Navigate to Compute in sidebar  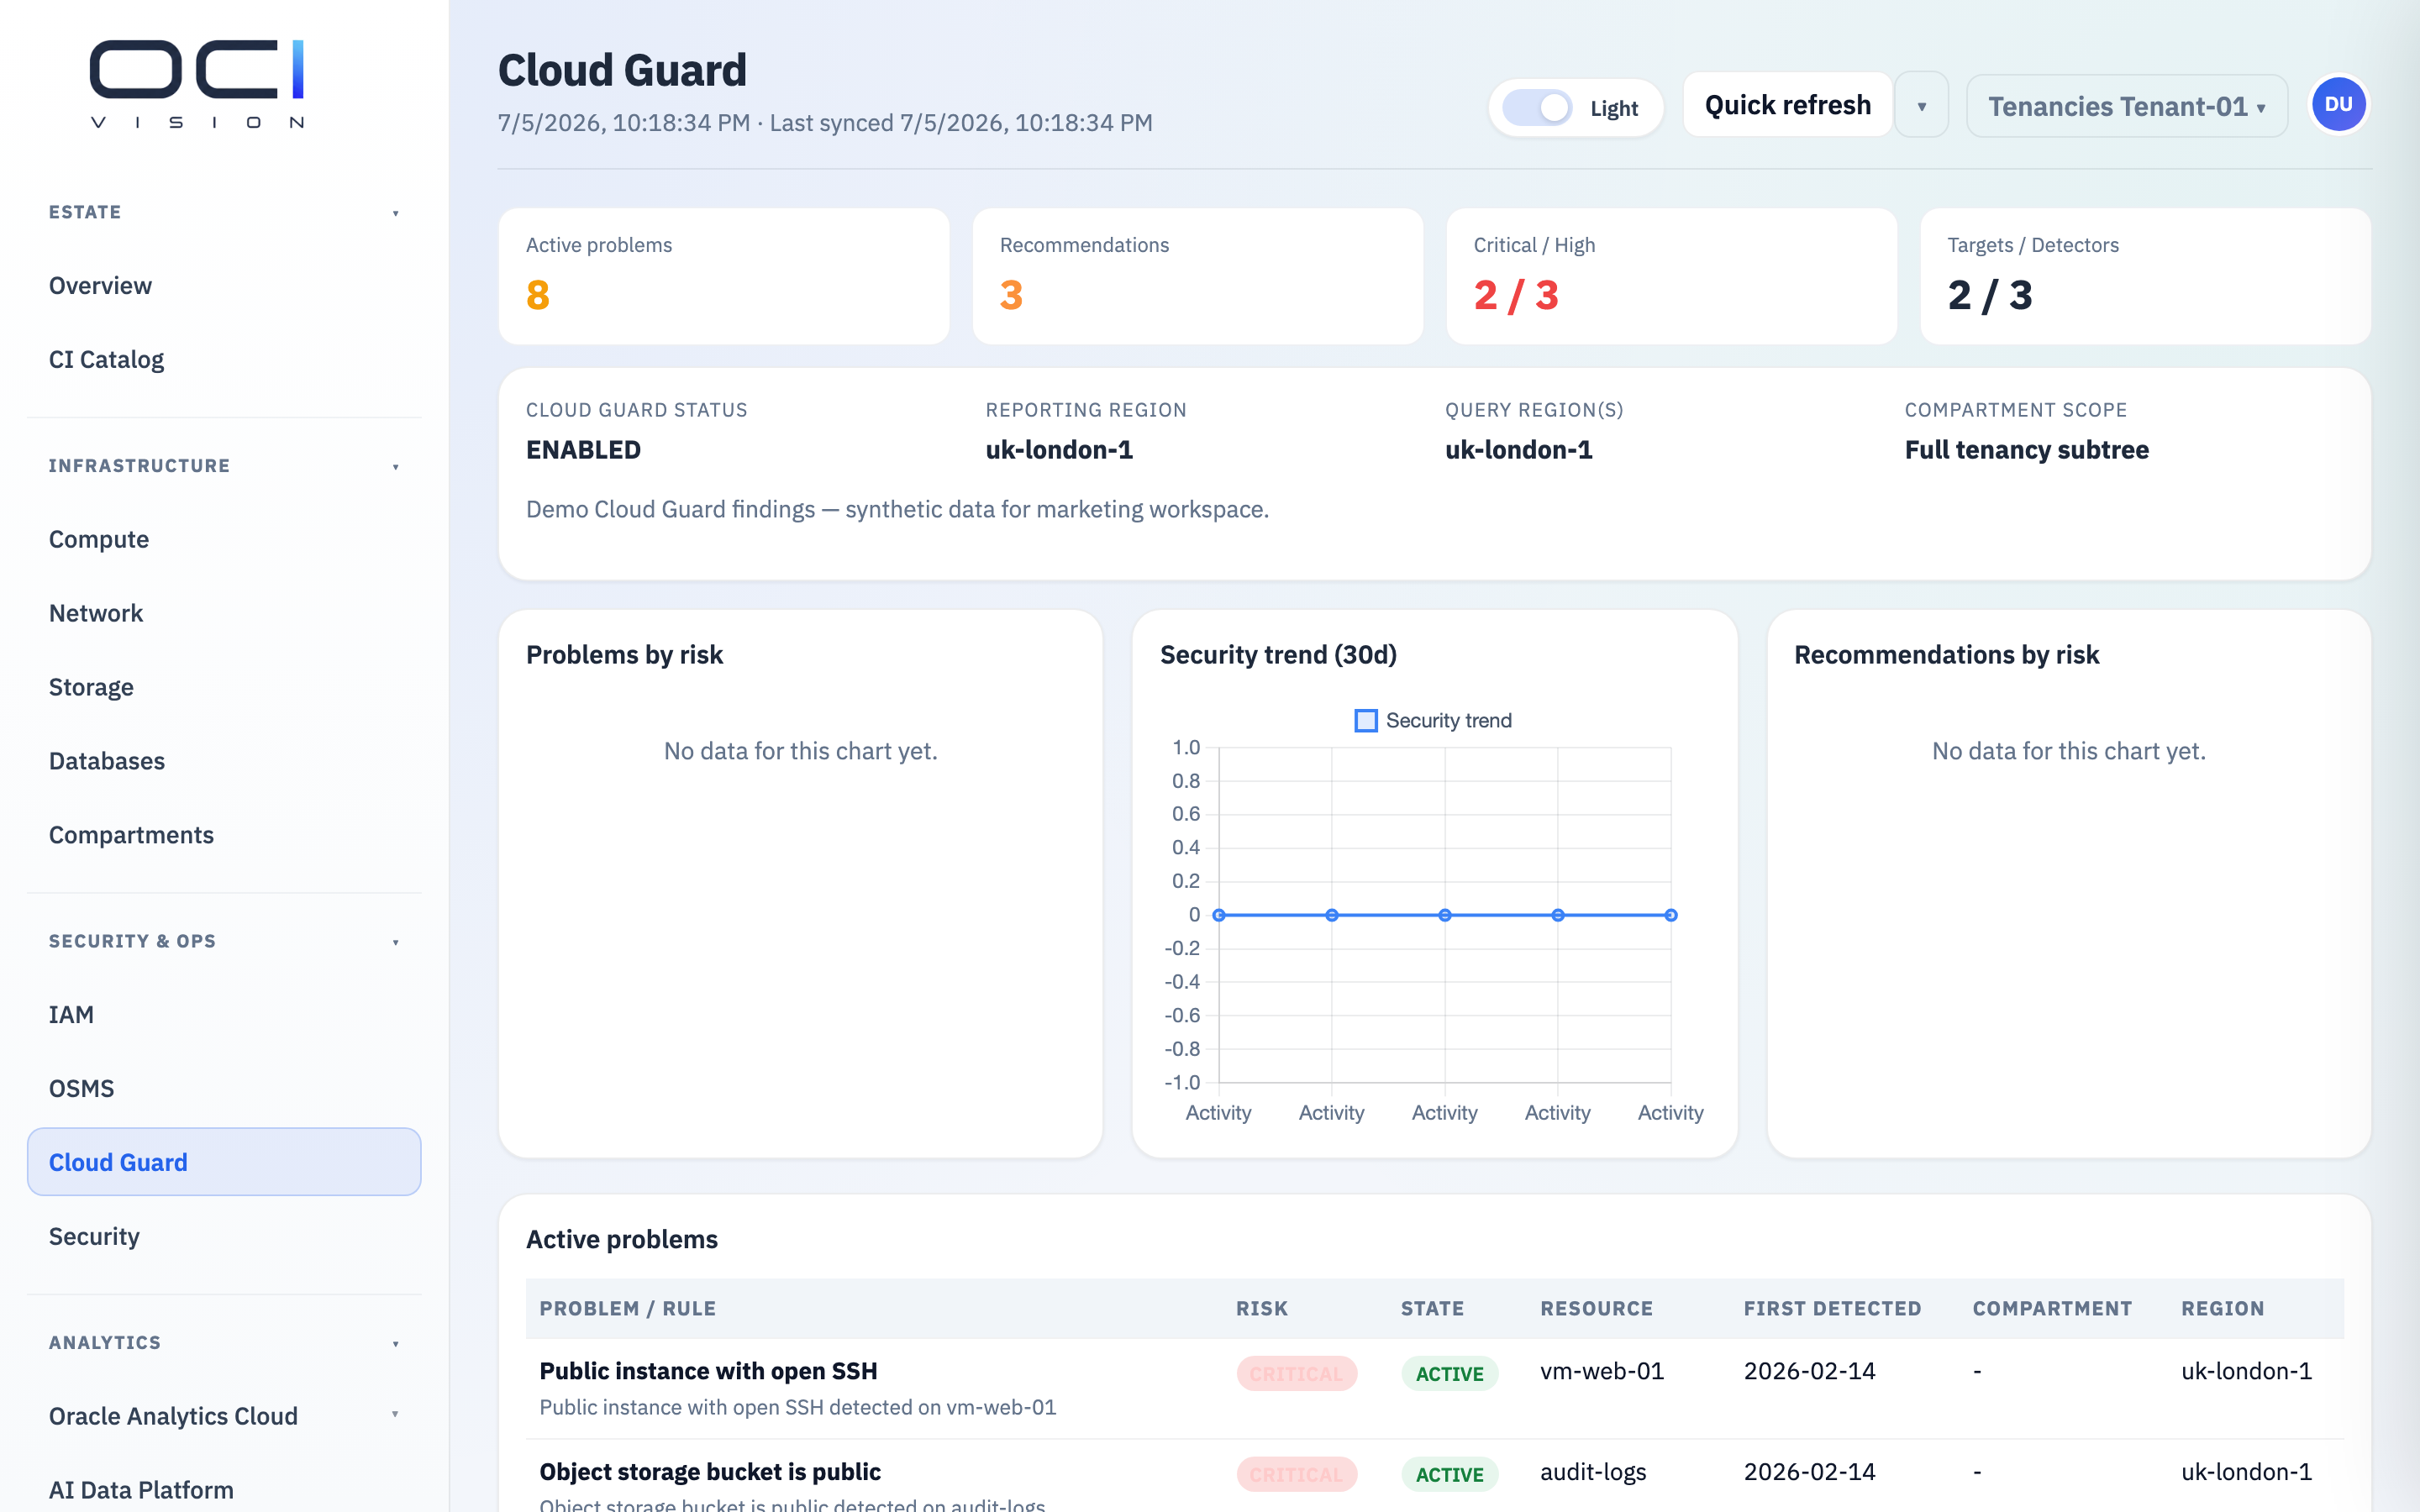point(224,539)
